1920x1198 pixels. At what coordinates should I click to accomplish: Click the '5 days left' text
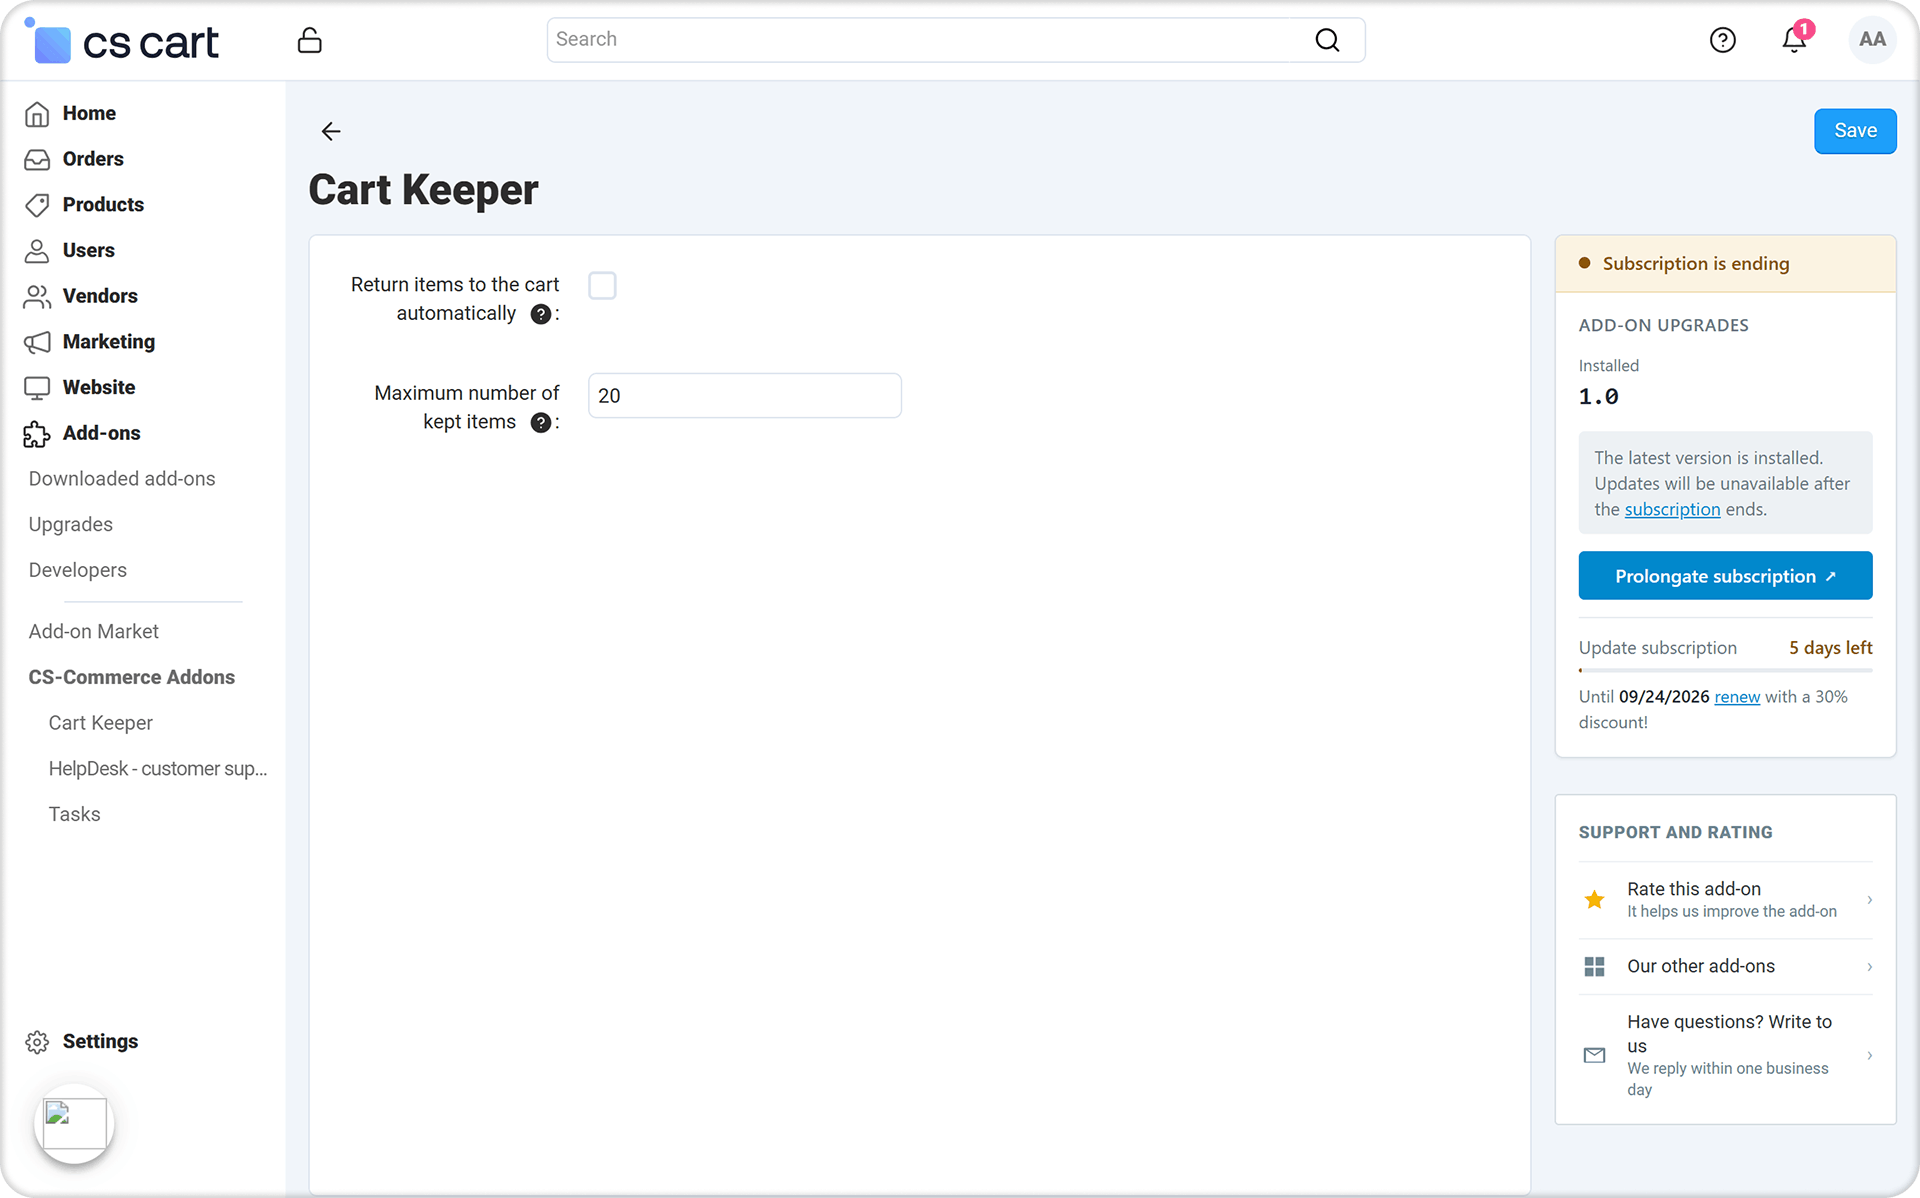[x=1830, y=648]
